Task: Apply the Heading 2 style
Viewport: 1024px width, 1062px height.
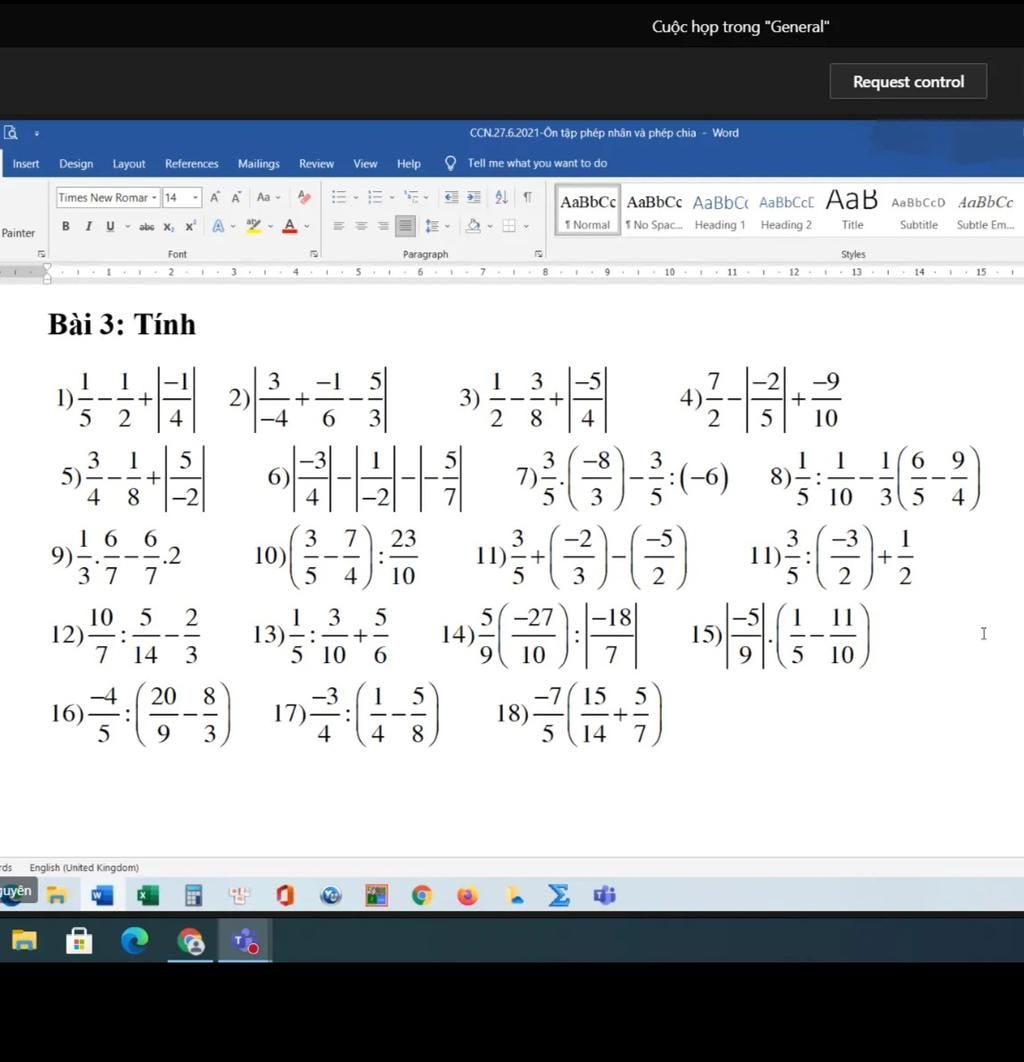Action: pos(786,210)
